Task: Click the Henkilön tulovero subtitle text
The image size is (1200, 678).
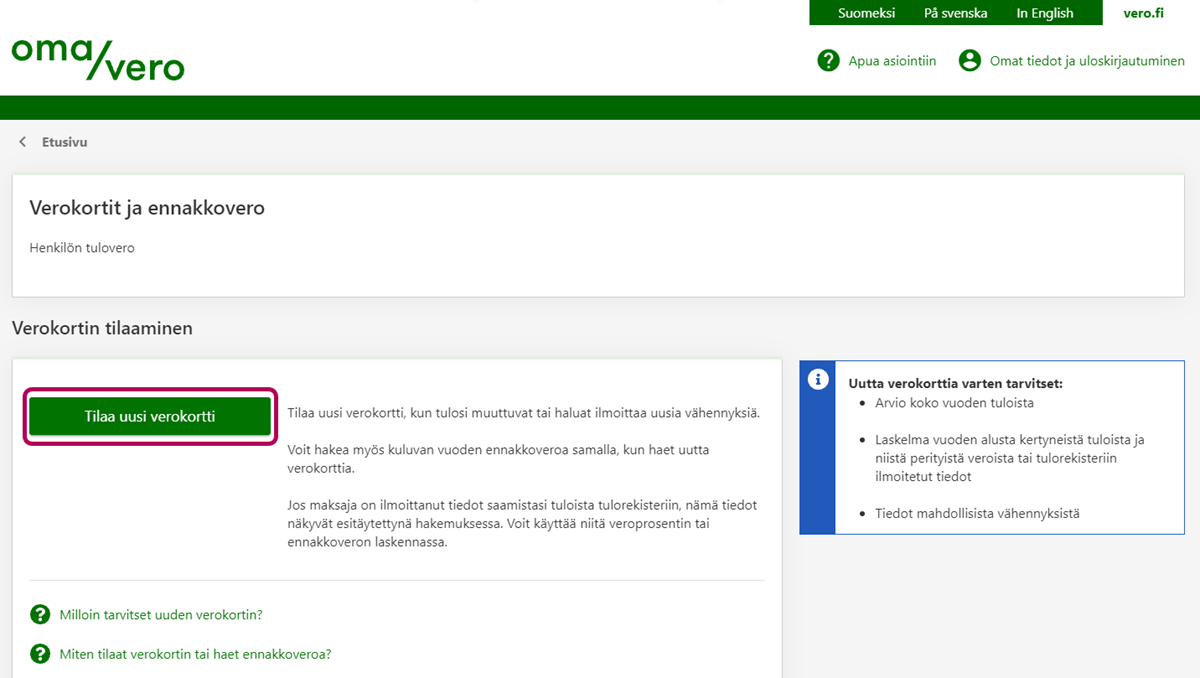Action: 82,247
